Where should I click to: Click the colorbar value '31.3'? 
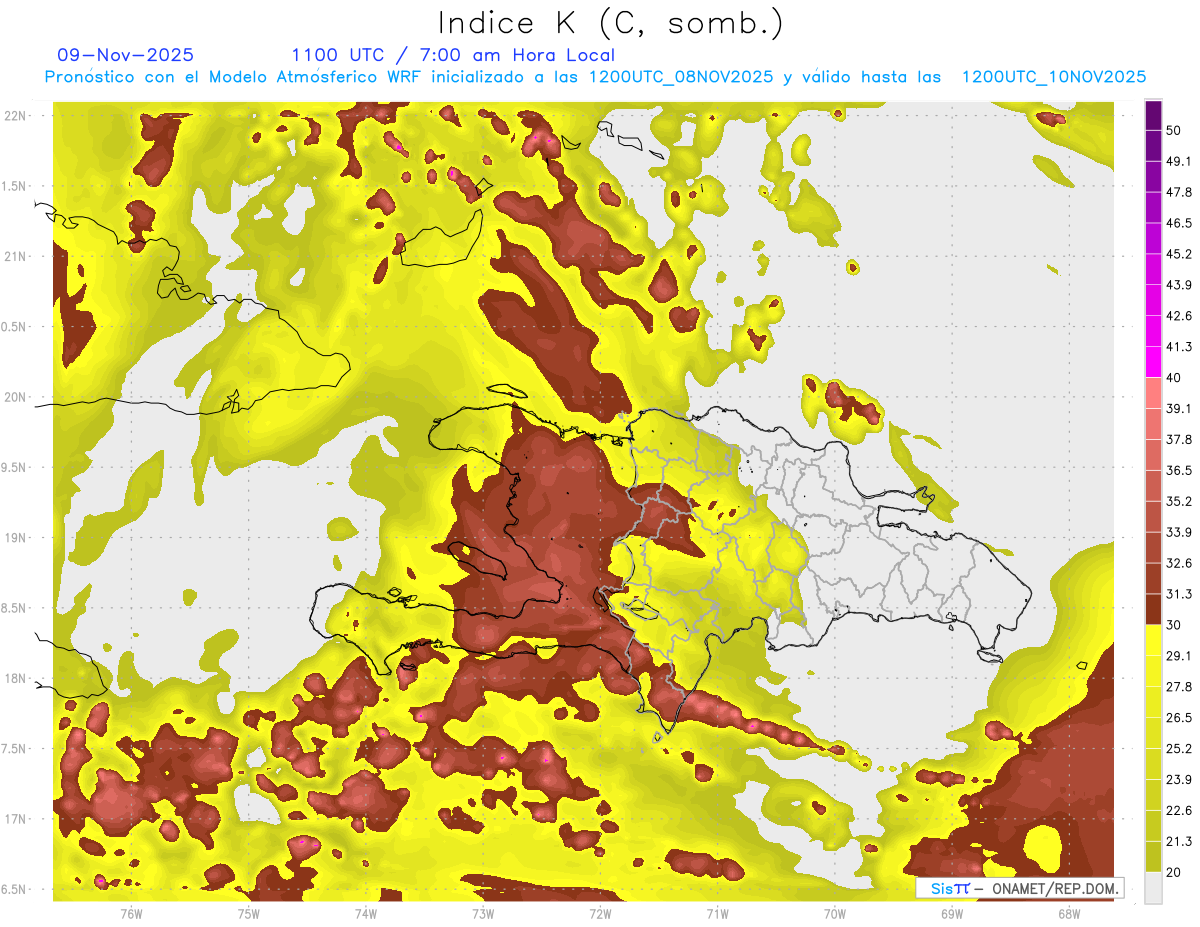click(1179, 594)
